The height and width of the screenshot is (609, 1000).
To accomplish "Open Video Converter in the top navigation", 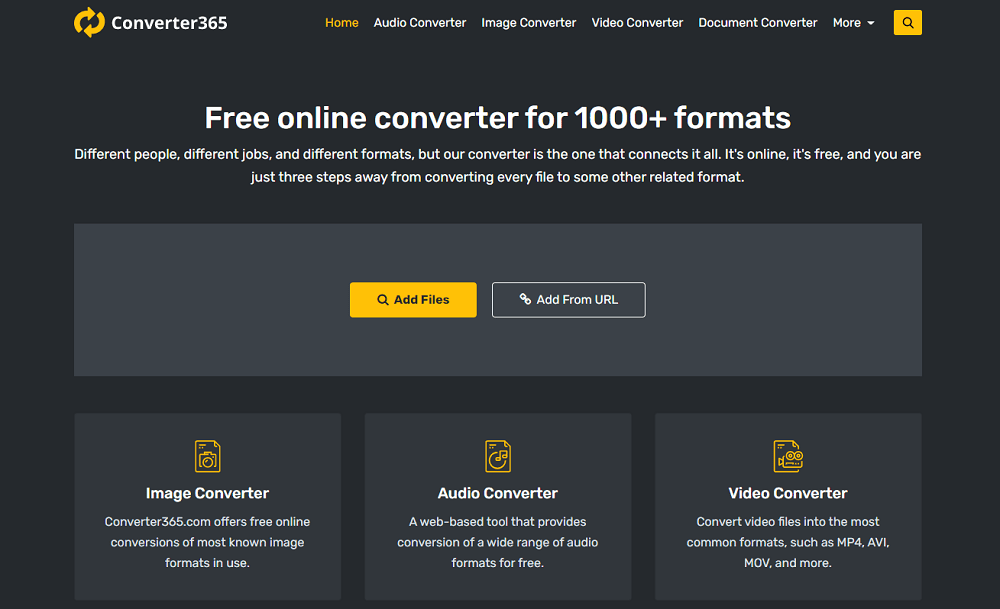I will coord(637,23).
